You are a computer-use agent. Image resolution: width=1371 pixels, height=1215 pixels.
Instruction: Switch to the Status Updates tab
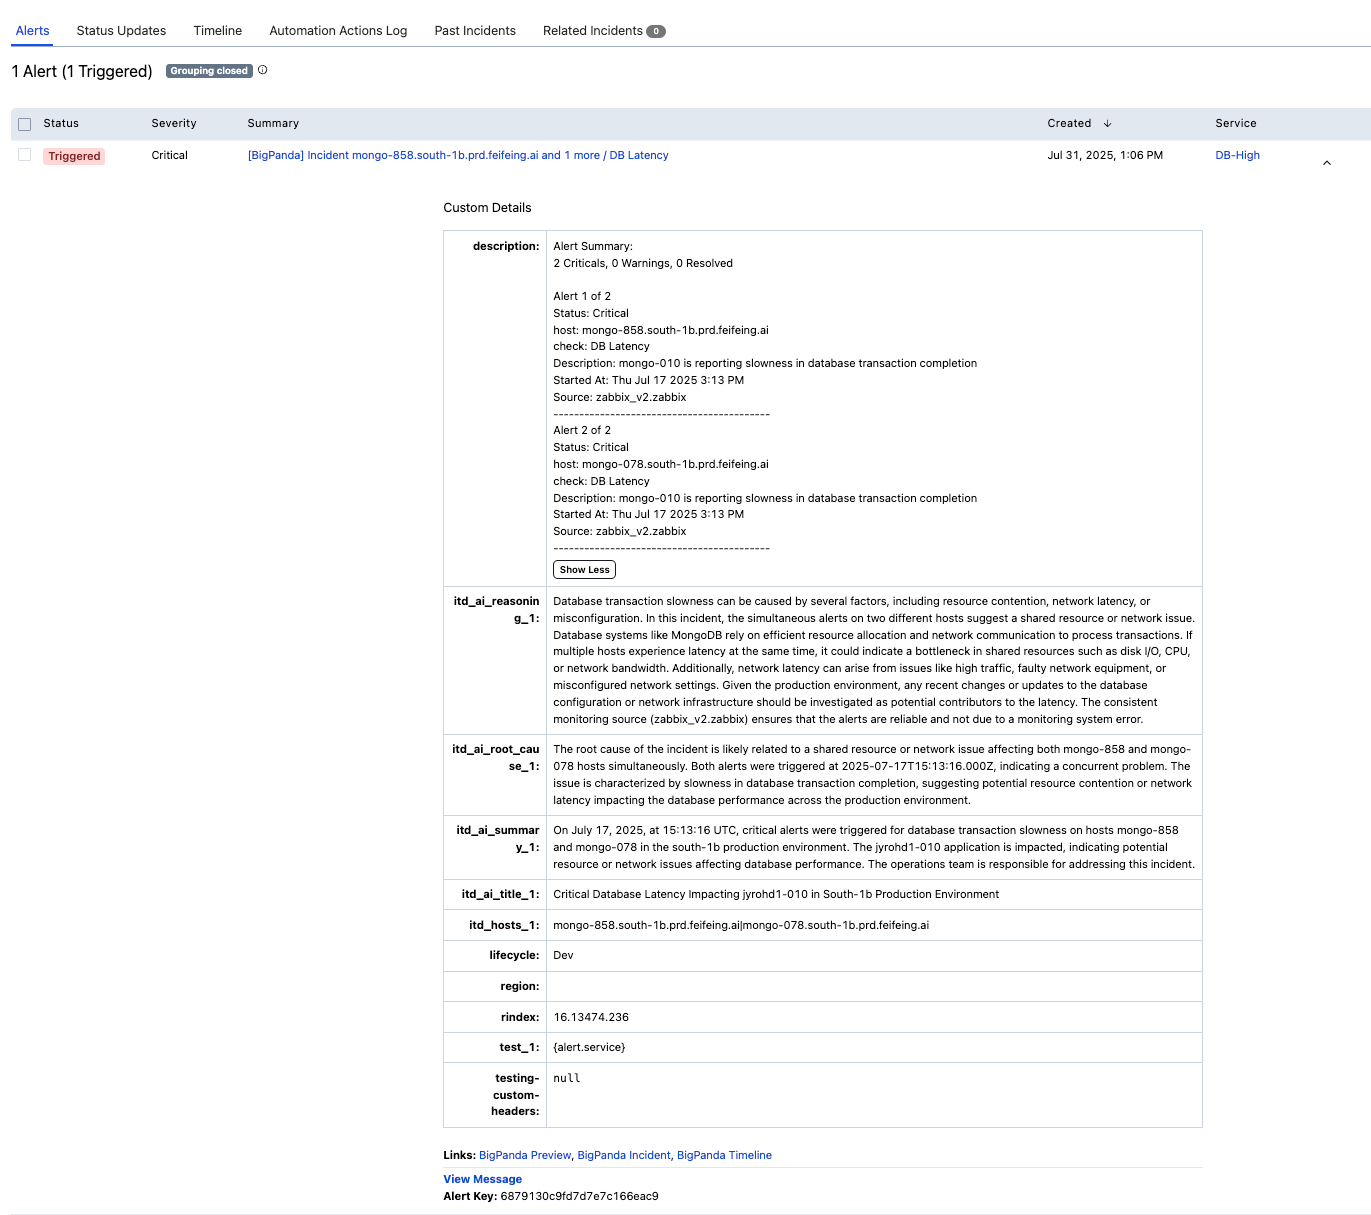click(x=121, y=30)
